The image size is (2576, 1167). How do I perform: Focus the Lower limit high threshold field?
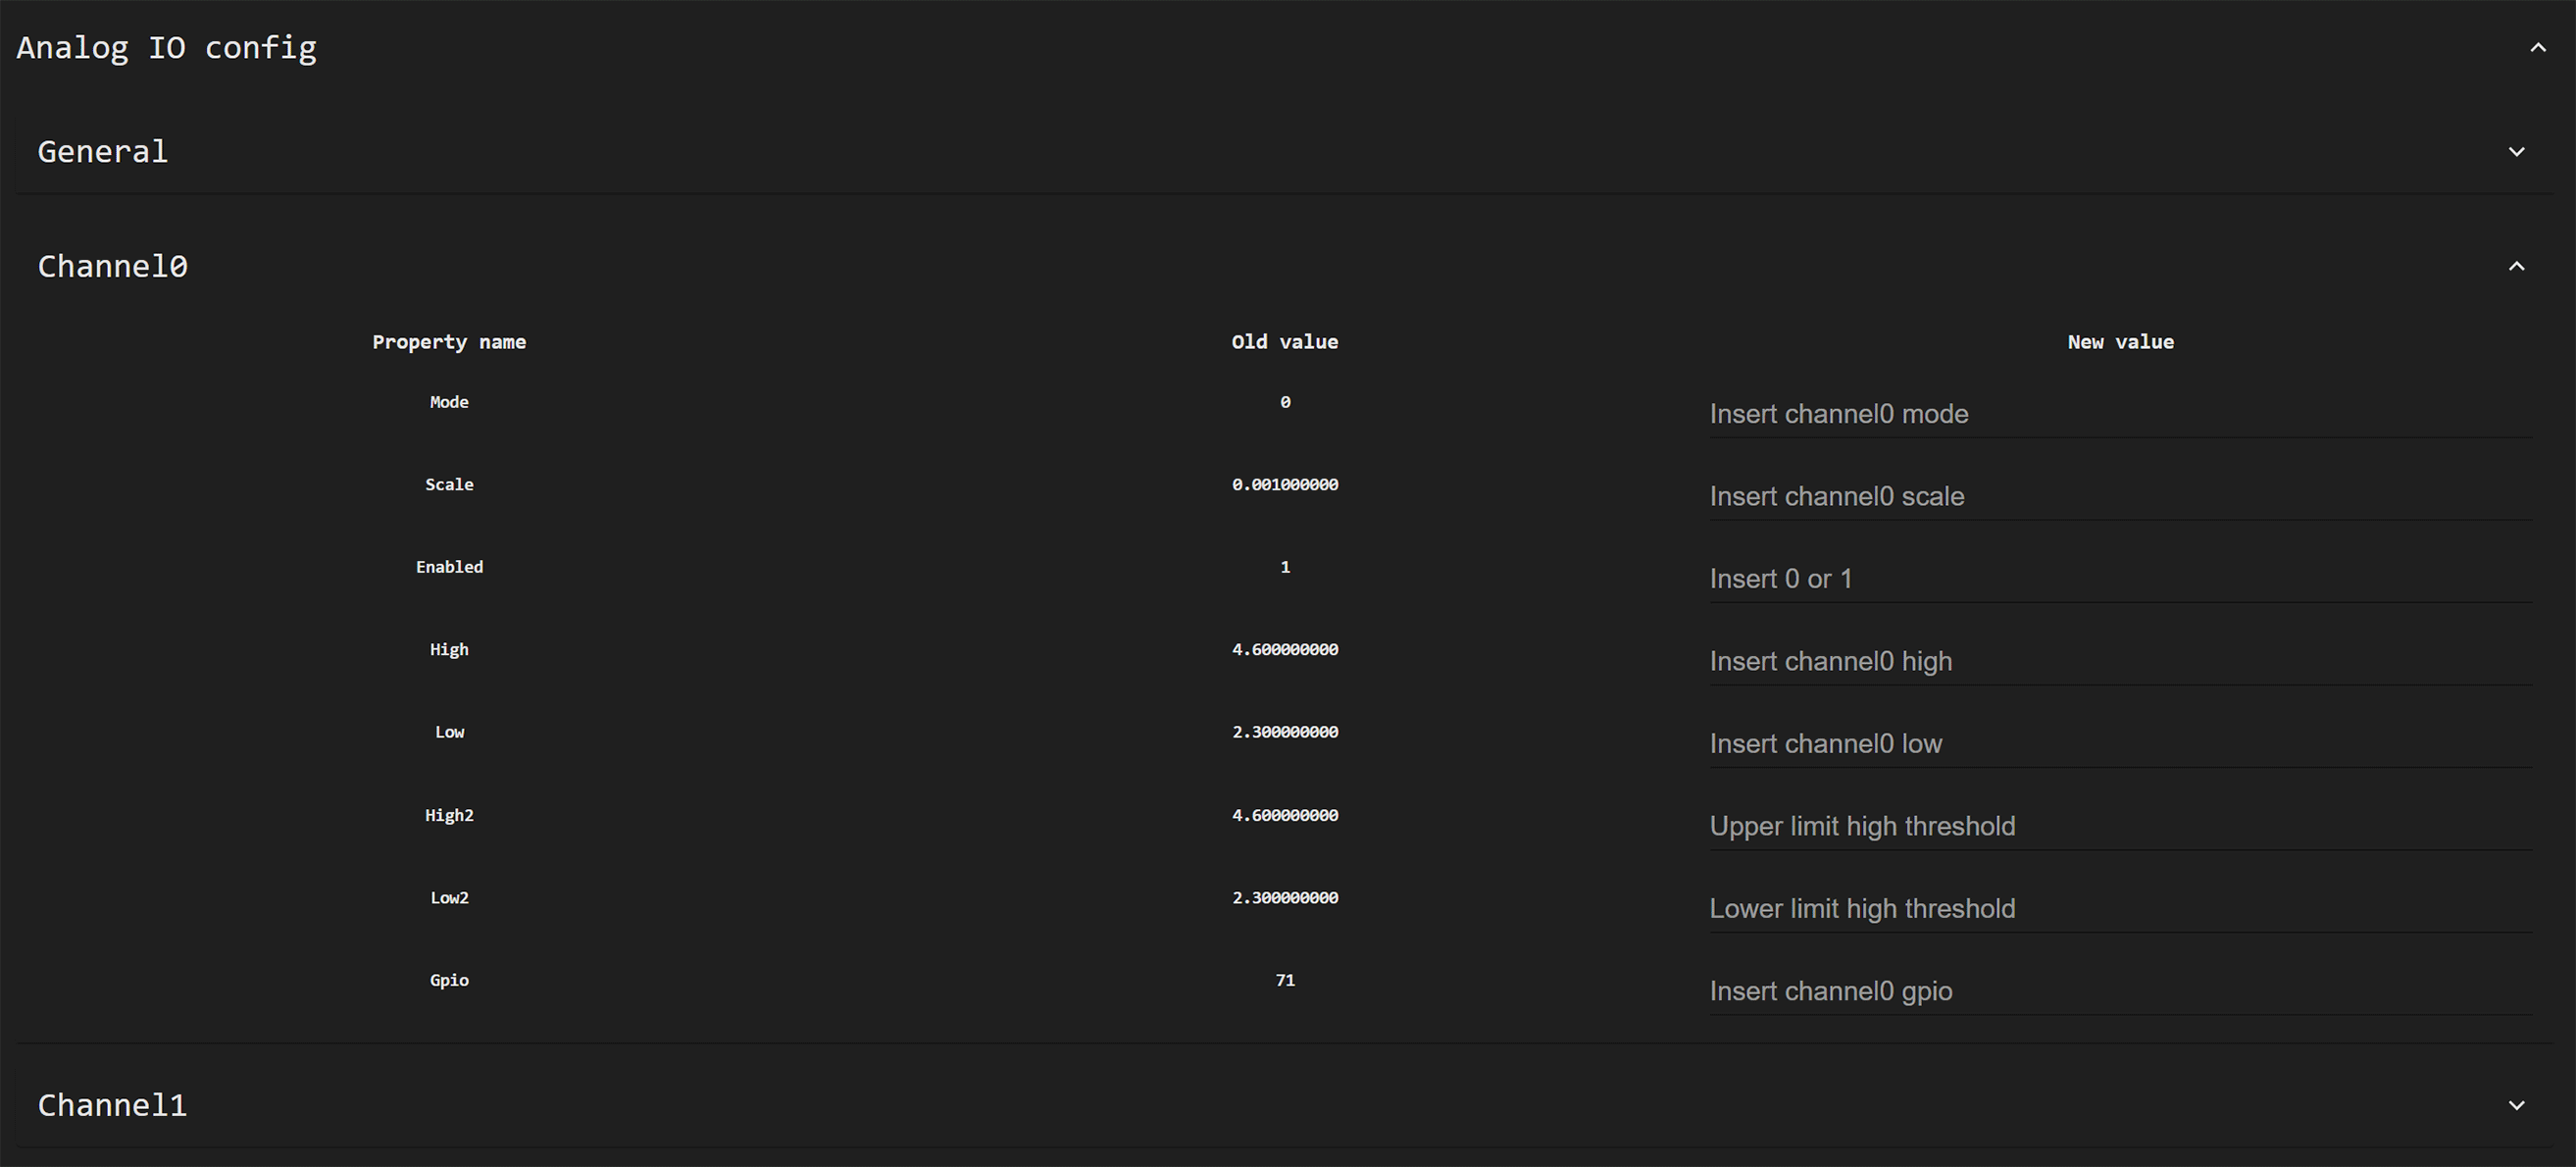click(2120, 909)
